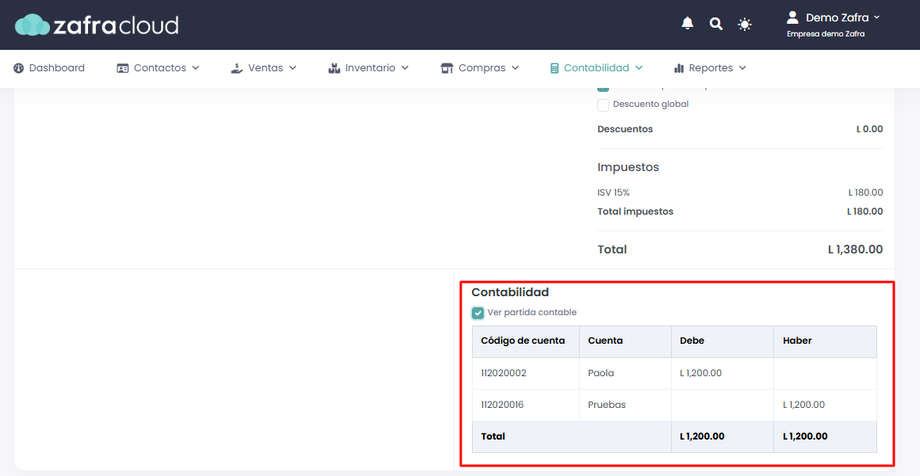Click Total impuestos label
The height and width of the screenshot is (476, 920).
(x=635, y=212)
